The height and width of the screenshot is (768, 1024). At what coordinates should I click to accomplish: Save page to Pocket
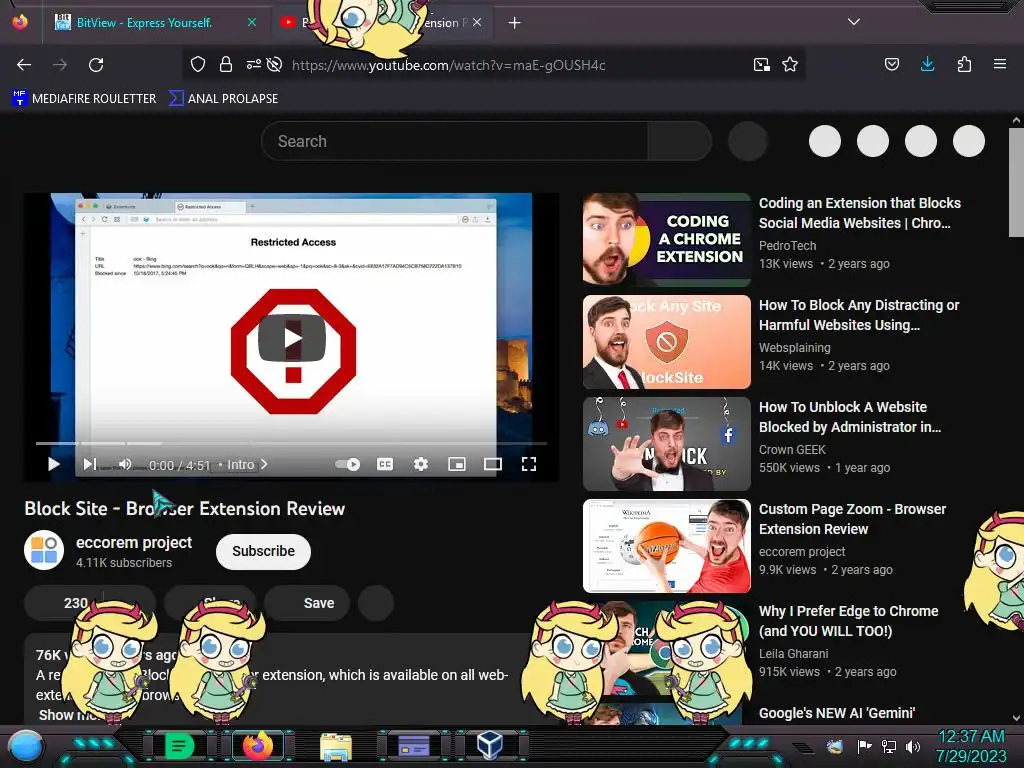tap(891, 64)
